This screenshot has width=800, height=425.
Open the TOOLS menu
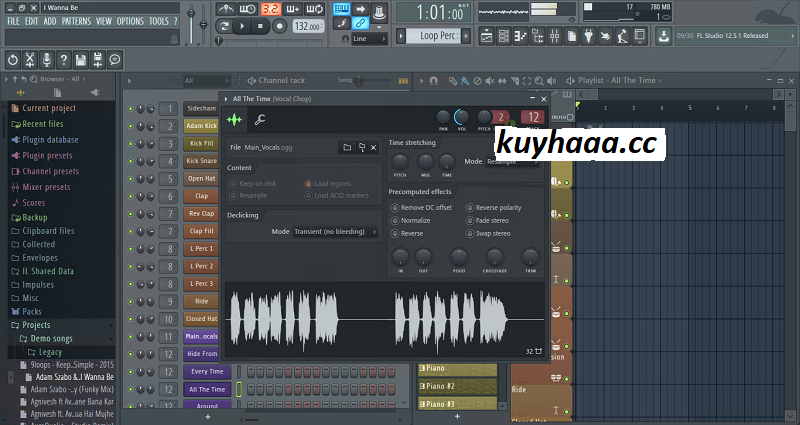coord(159,21)
